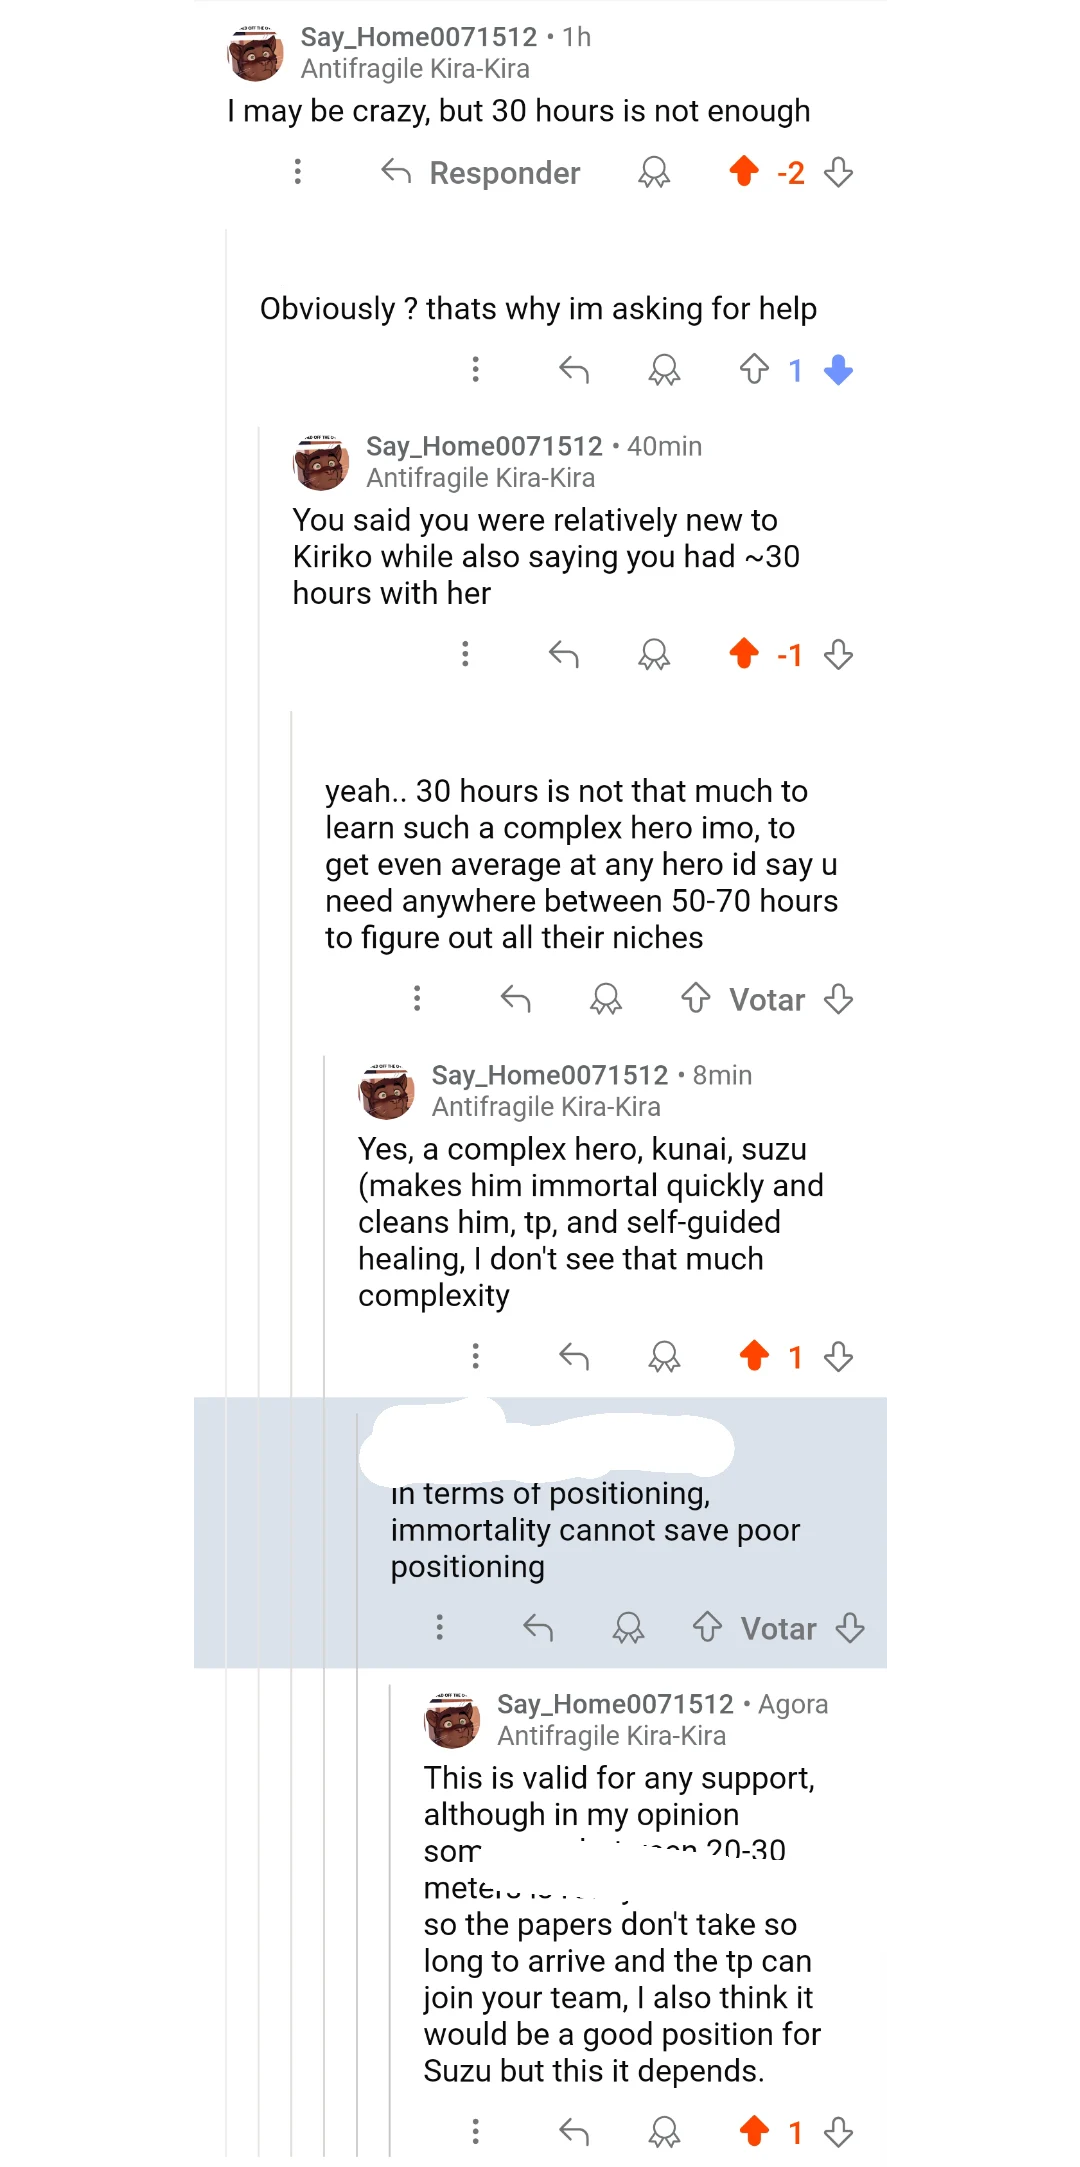Open options menu on the -1 scored comment
The image size is (1080, 2167).
[x=465, y=654]
